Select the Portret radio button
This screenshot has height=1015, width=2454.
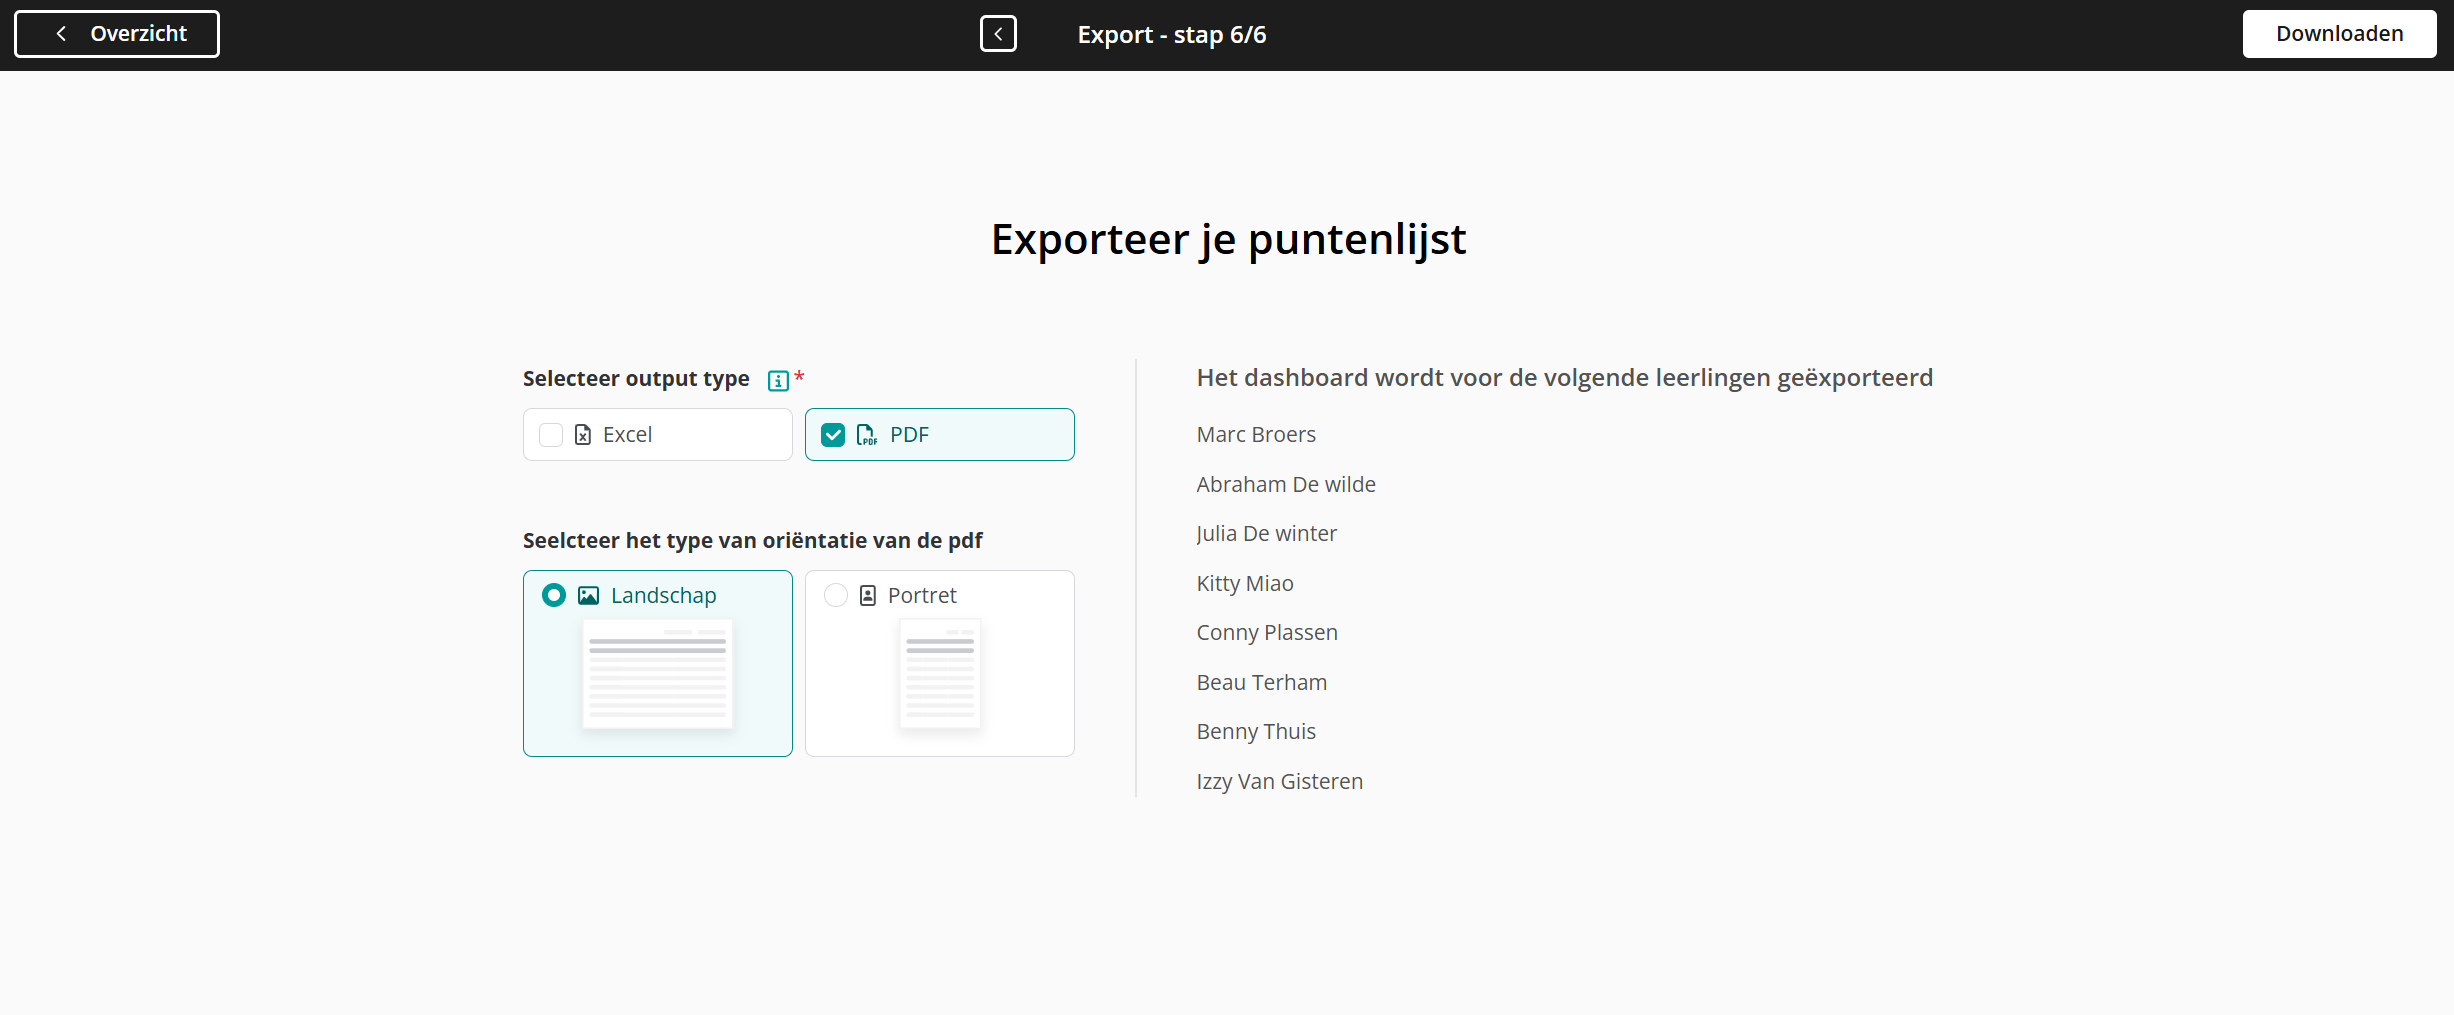click(836, 596)
